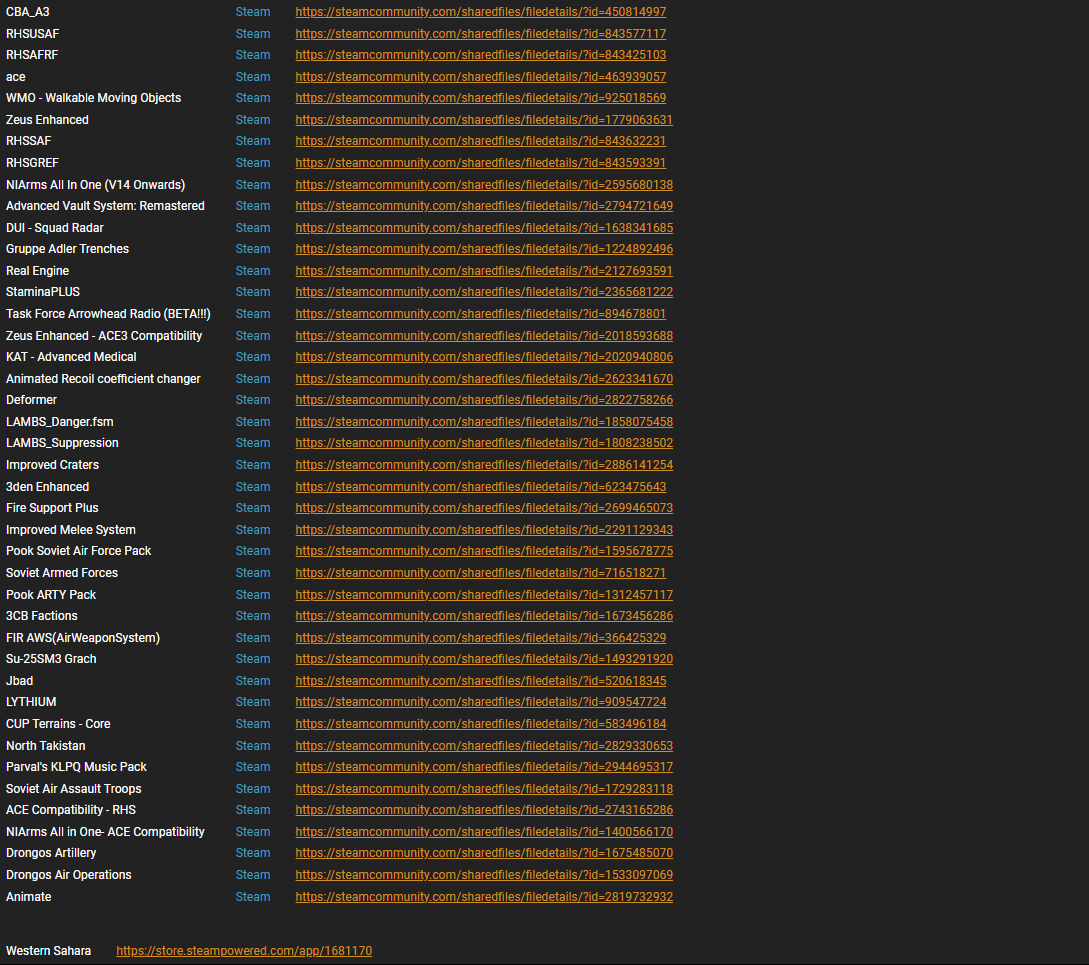The height and width of the screenshot is (965, 1089).
Task: Select the 'Western Sahara' label
Action: [49, 951]
